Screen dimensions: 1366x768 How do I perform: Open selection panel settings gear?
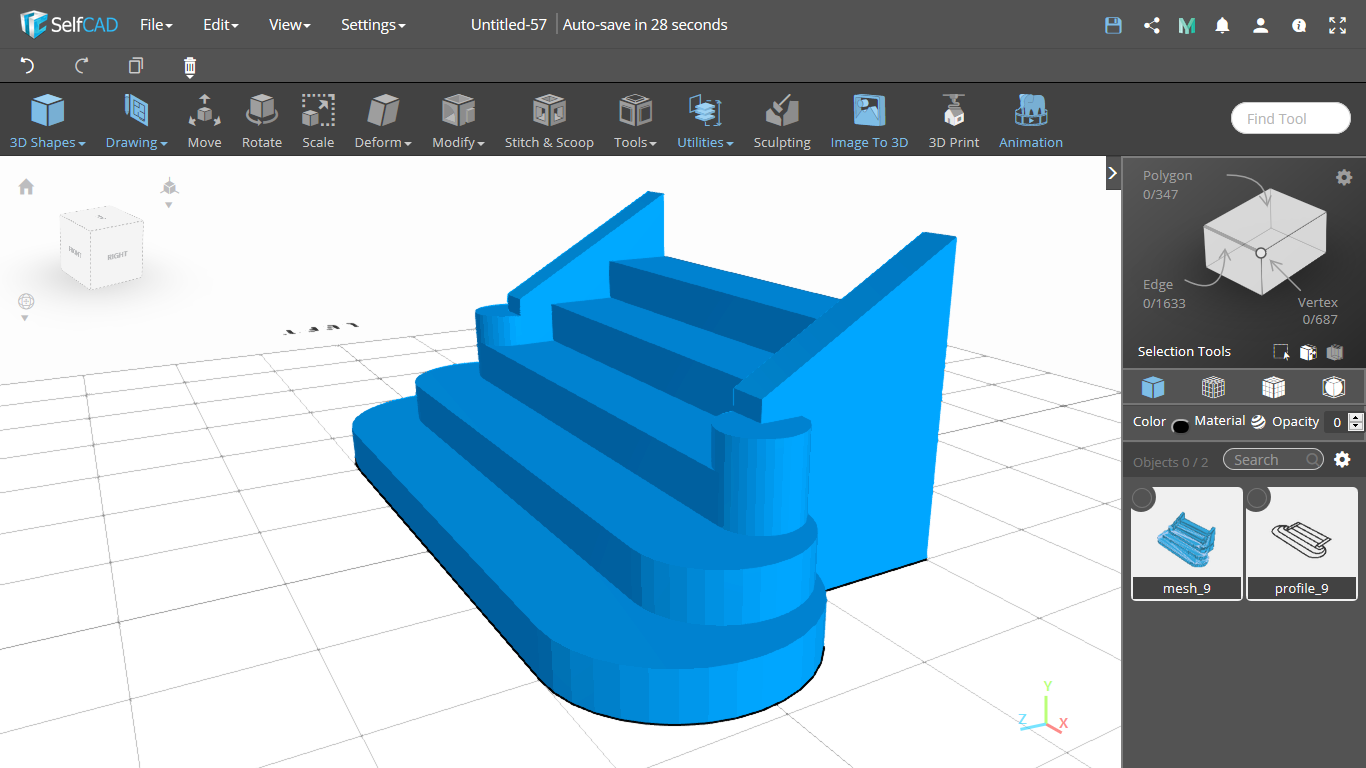1344,177
